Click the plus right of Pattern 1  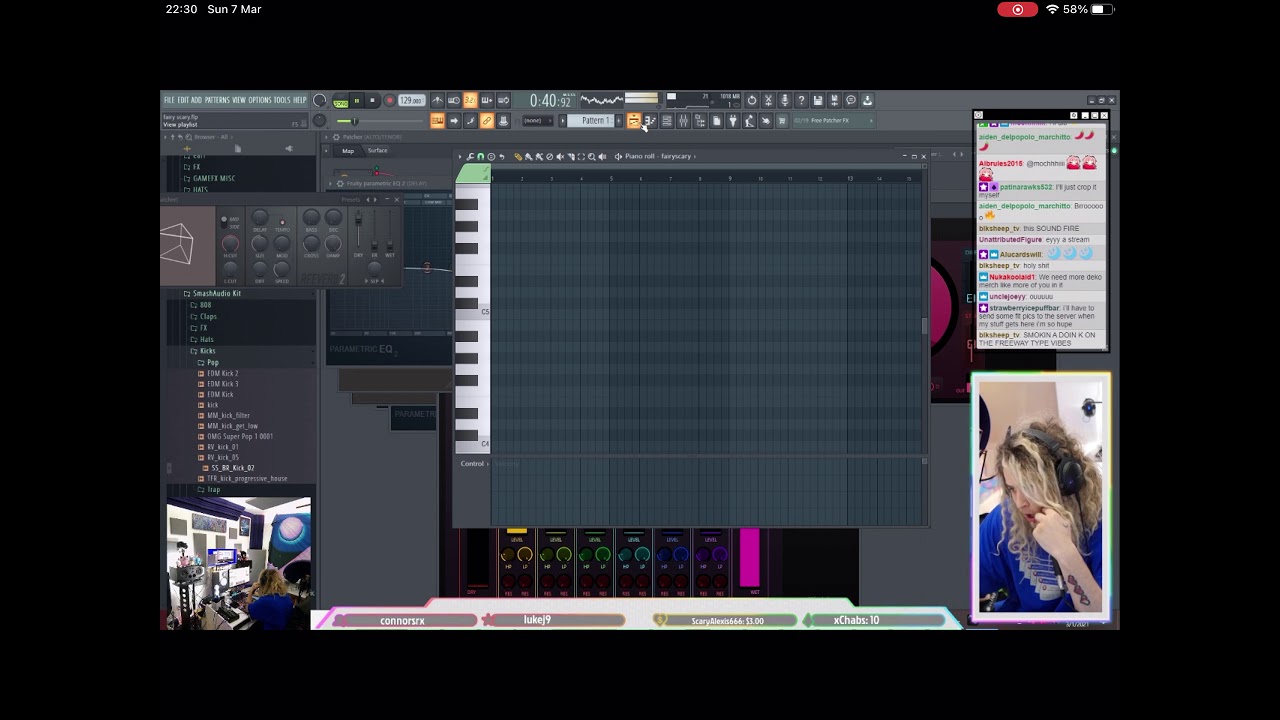[x=618, y=120]
